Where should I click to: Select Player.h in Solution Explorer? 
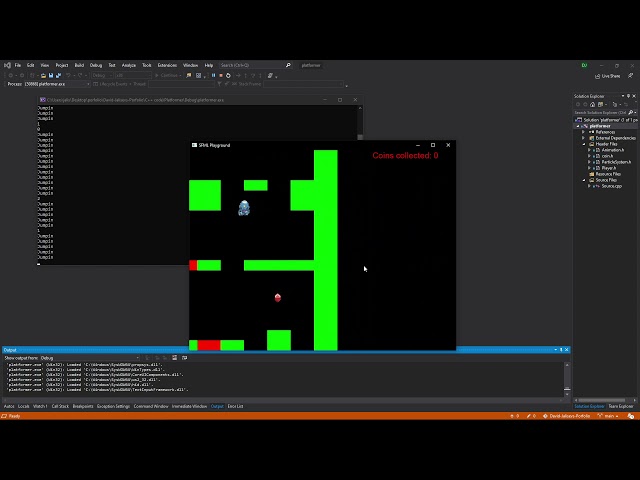(x=608, y=168)
